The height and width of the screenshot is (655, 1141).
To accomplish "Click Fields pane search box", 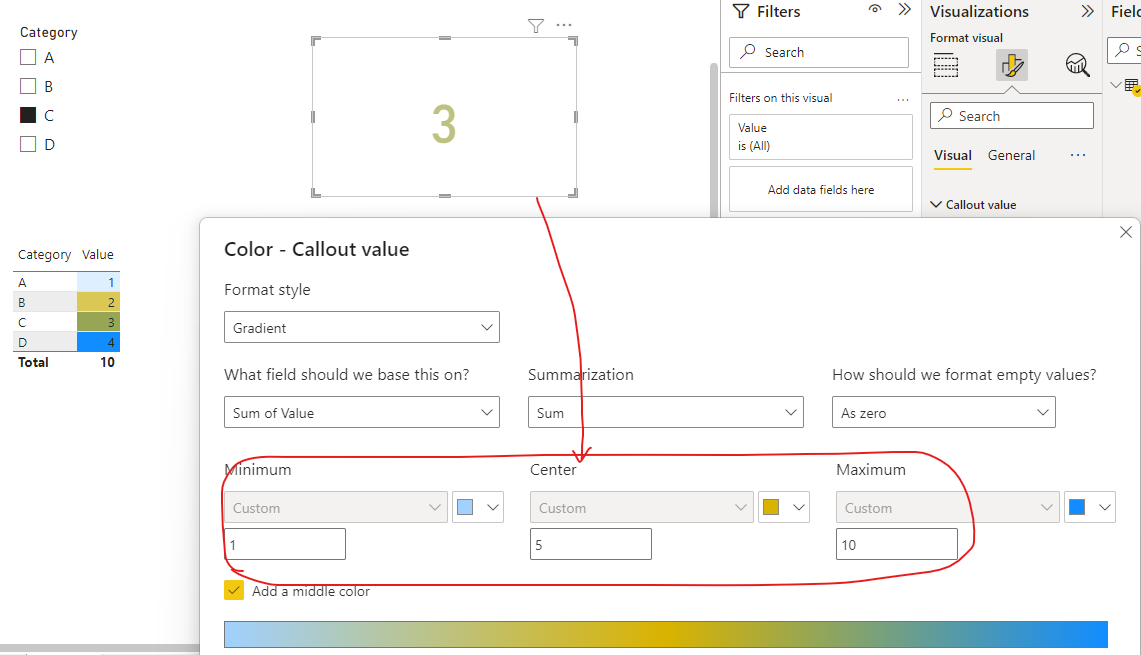I will coord(1124,49).
